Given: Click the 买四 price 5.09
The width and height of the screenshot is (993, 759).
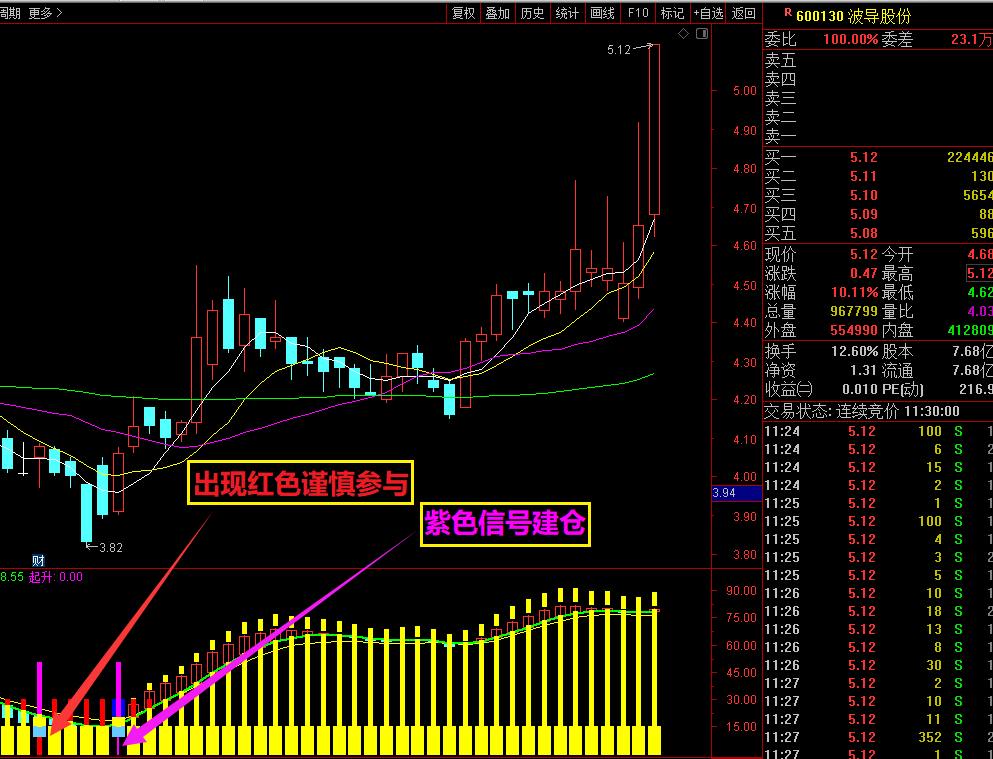Looking at the screenshot, I should [x=864, y=214].
